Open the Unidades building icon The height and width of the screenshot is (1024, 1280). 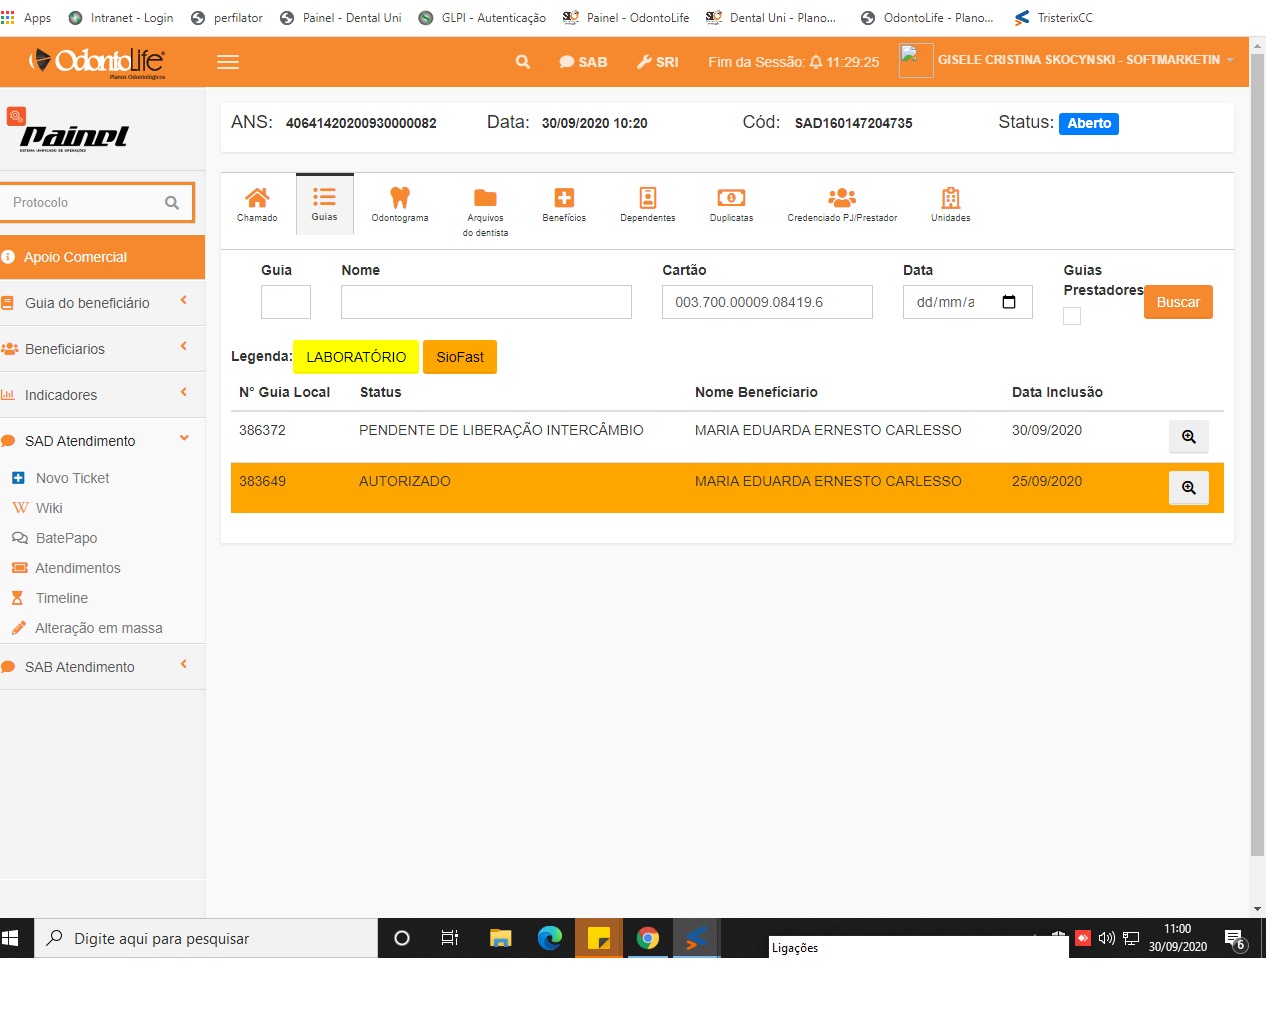tap(950, 198)
